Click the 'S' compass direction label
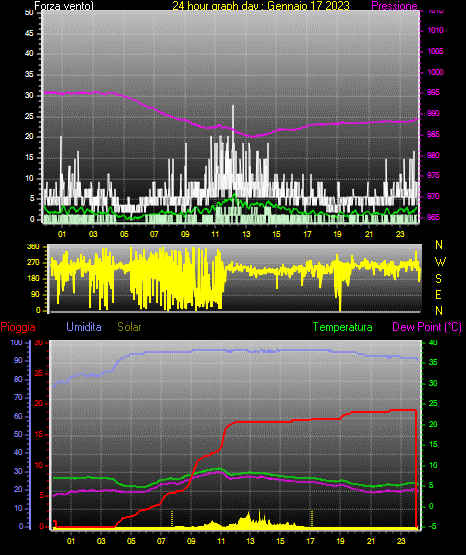The width and height of the screenshot is (466, 555). pos(438,279)
